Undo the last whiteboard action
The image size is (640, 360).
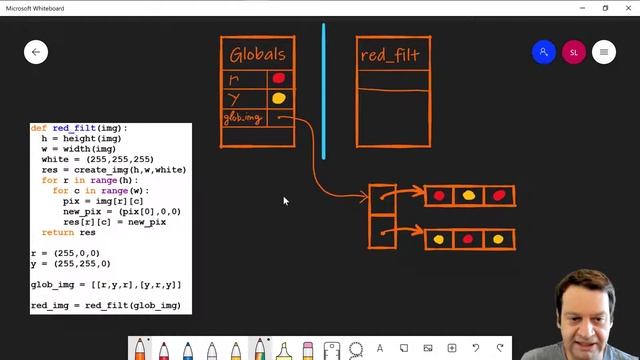click(x=476, y=348)
